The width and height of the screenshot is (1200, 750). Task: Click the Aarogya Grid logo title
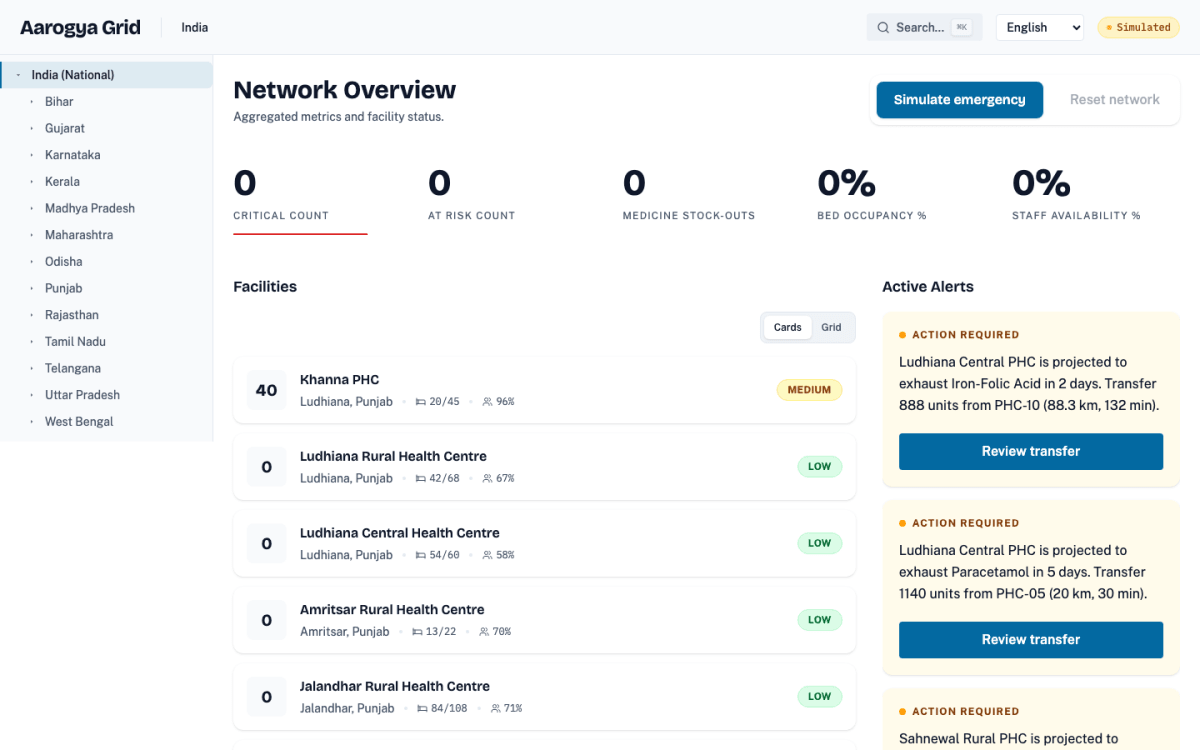click(x=80, y=27)
